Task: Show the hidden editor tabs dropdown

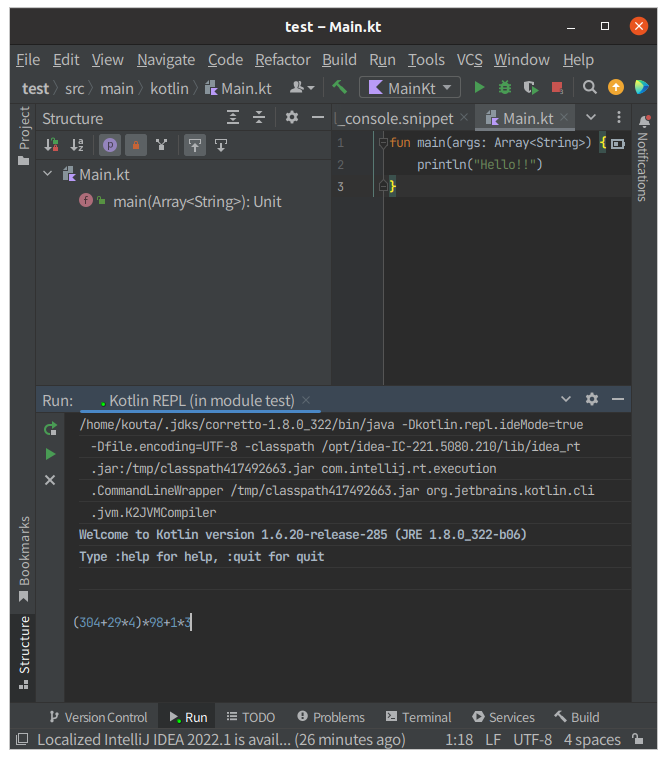Action: pyautogui.click(x=591, y=117)
